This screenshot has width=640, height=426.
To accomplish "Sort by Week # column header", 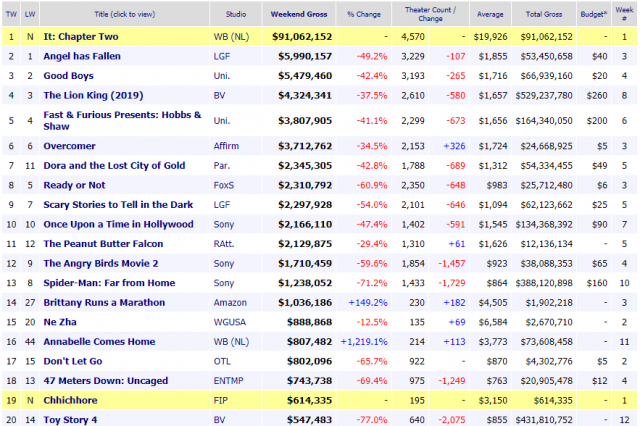I will 624,14.
